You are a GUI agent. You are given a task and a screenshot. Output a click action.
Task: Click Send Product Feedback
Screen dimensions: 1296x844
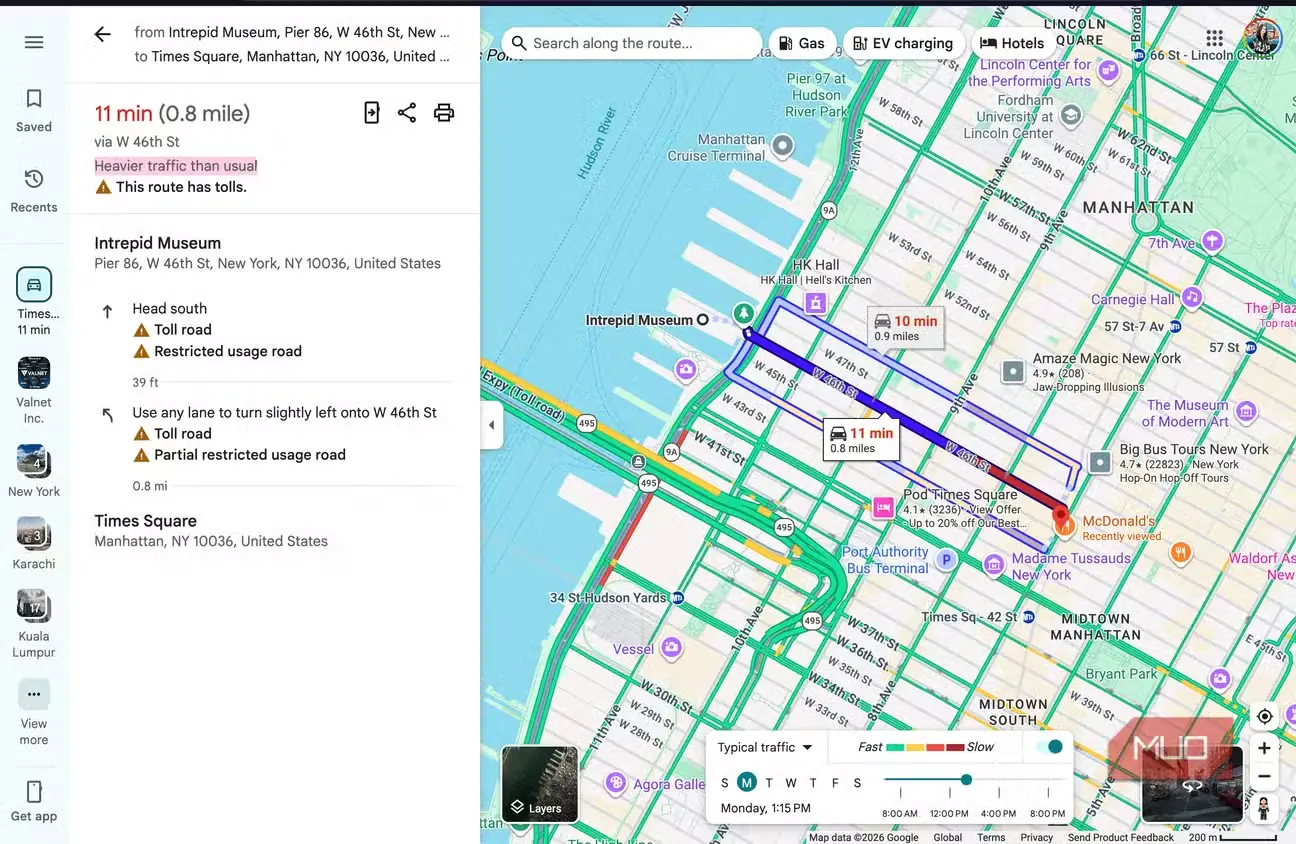click(1121, 838)
